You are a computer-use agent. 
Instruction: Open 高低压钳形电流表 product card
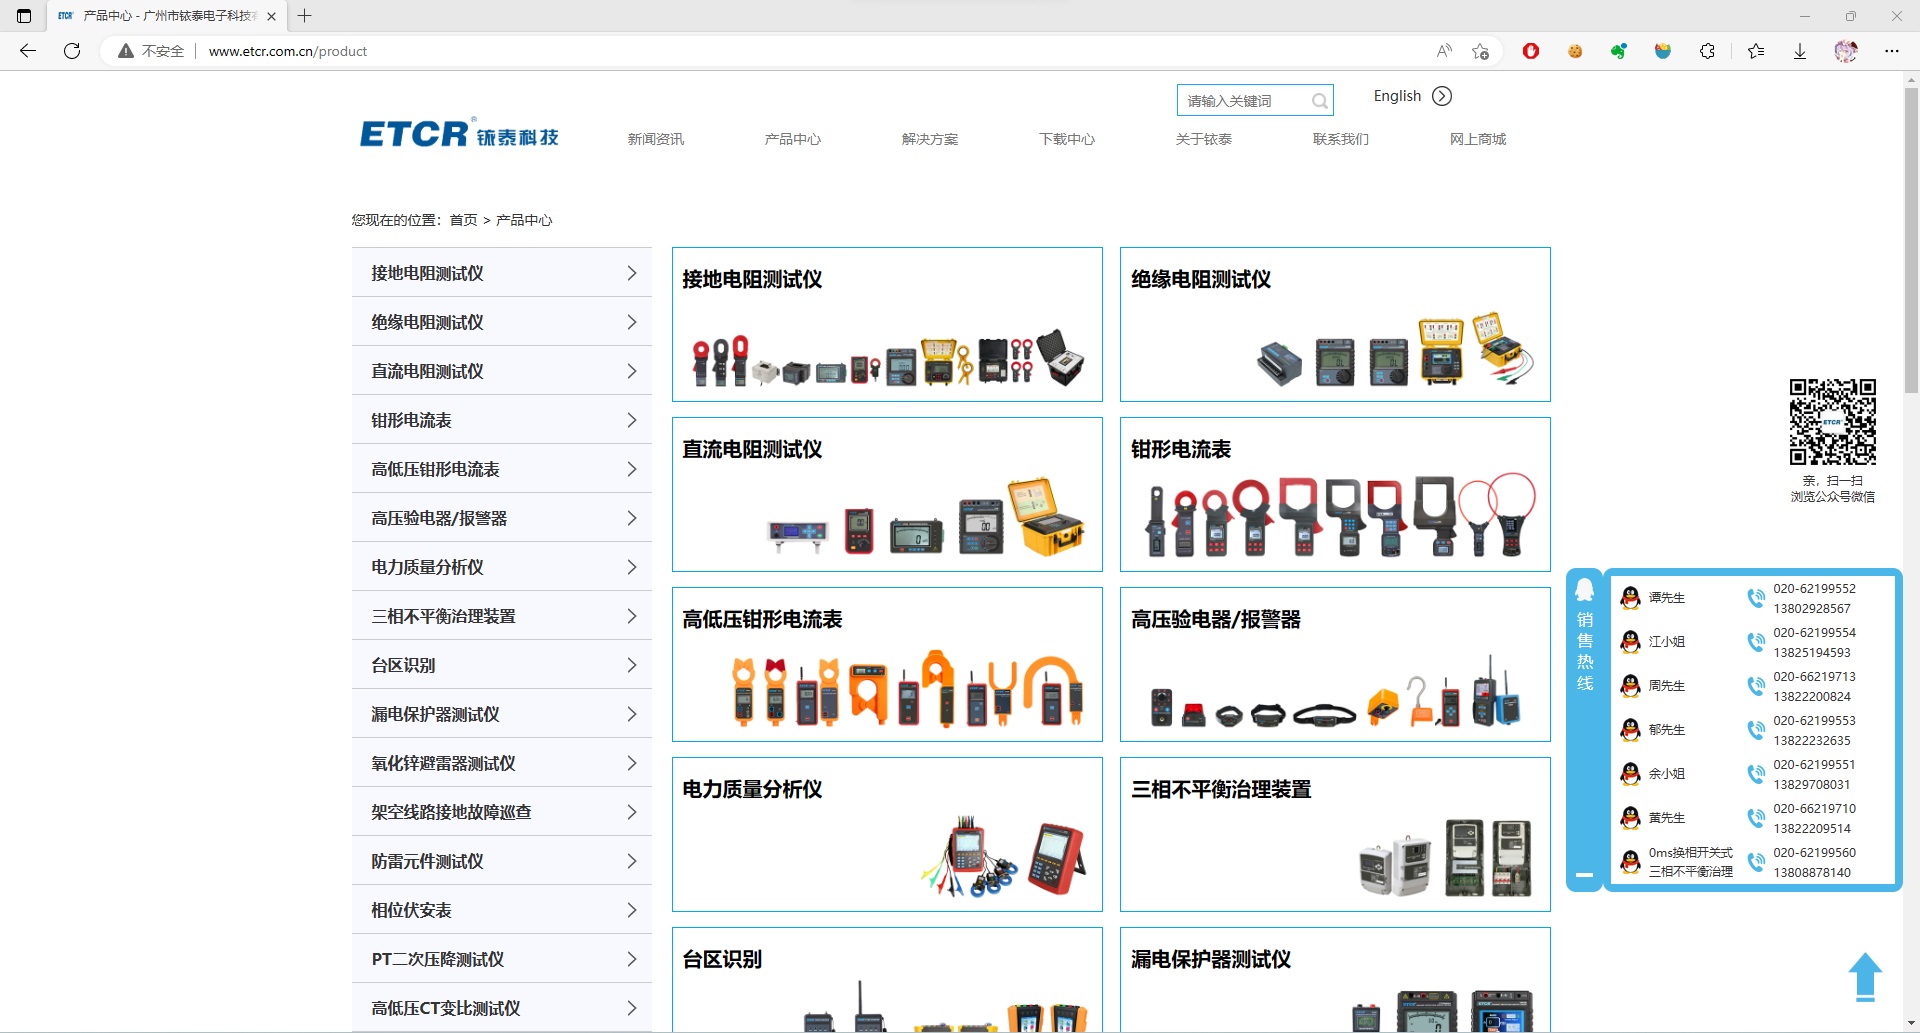pyautogui.click(x=887, y=665)
